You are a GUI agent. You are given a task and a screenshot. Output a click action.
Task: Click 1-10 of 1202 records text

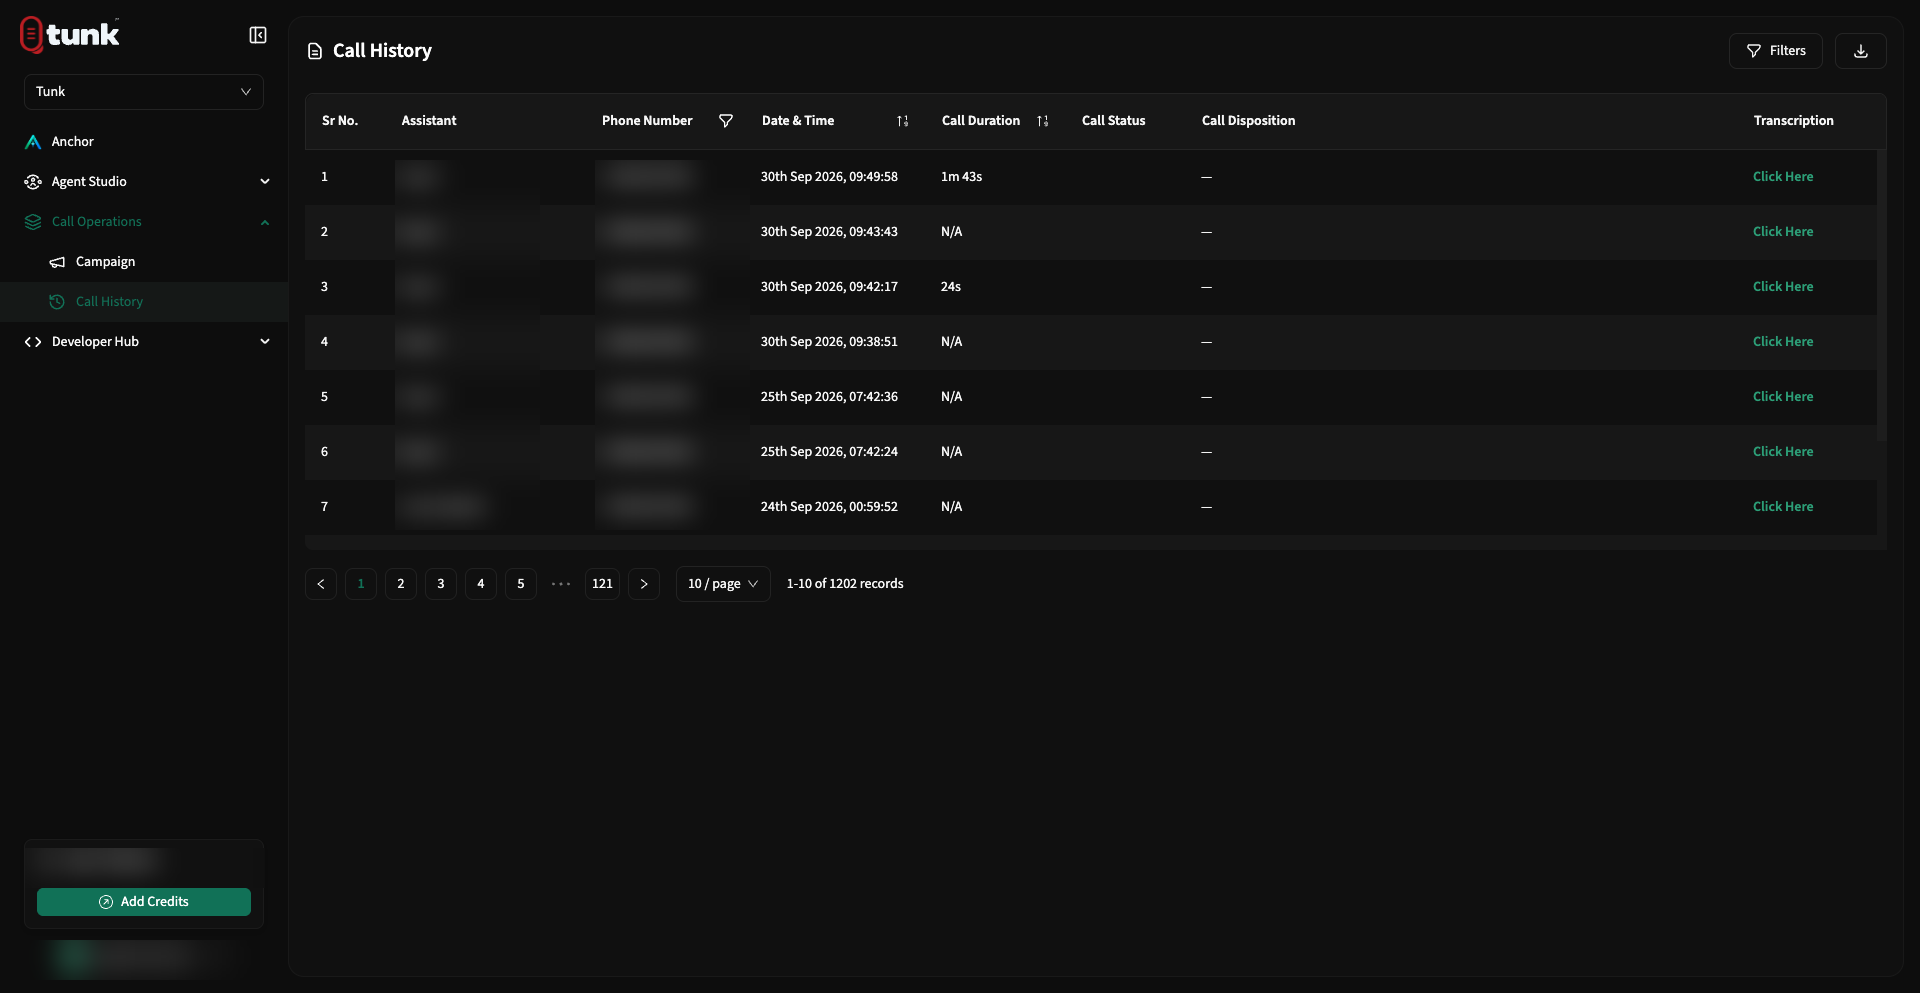(x=845, y=584)
